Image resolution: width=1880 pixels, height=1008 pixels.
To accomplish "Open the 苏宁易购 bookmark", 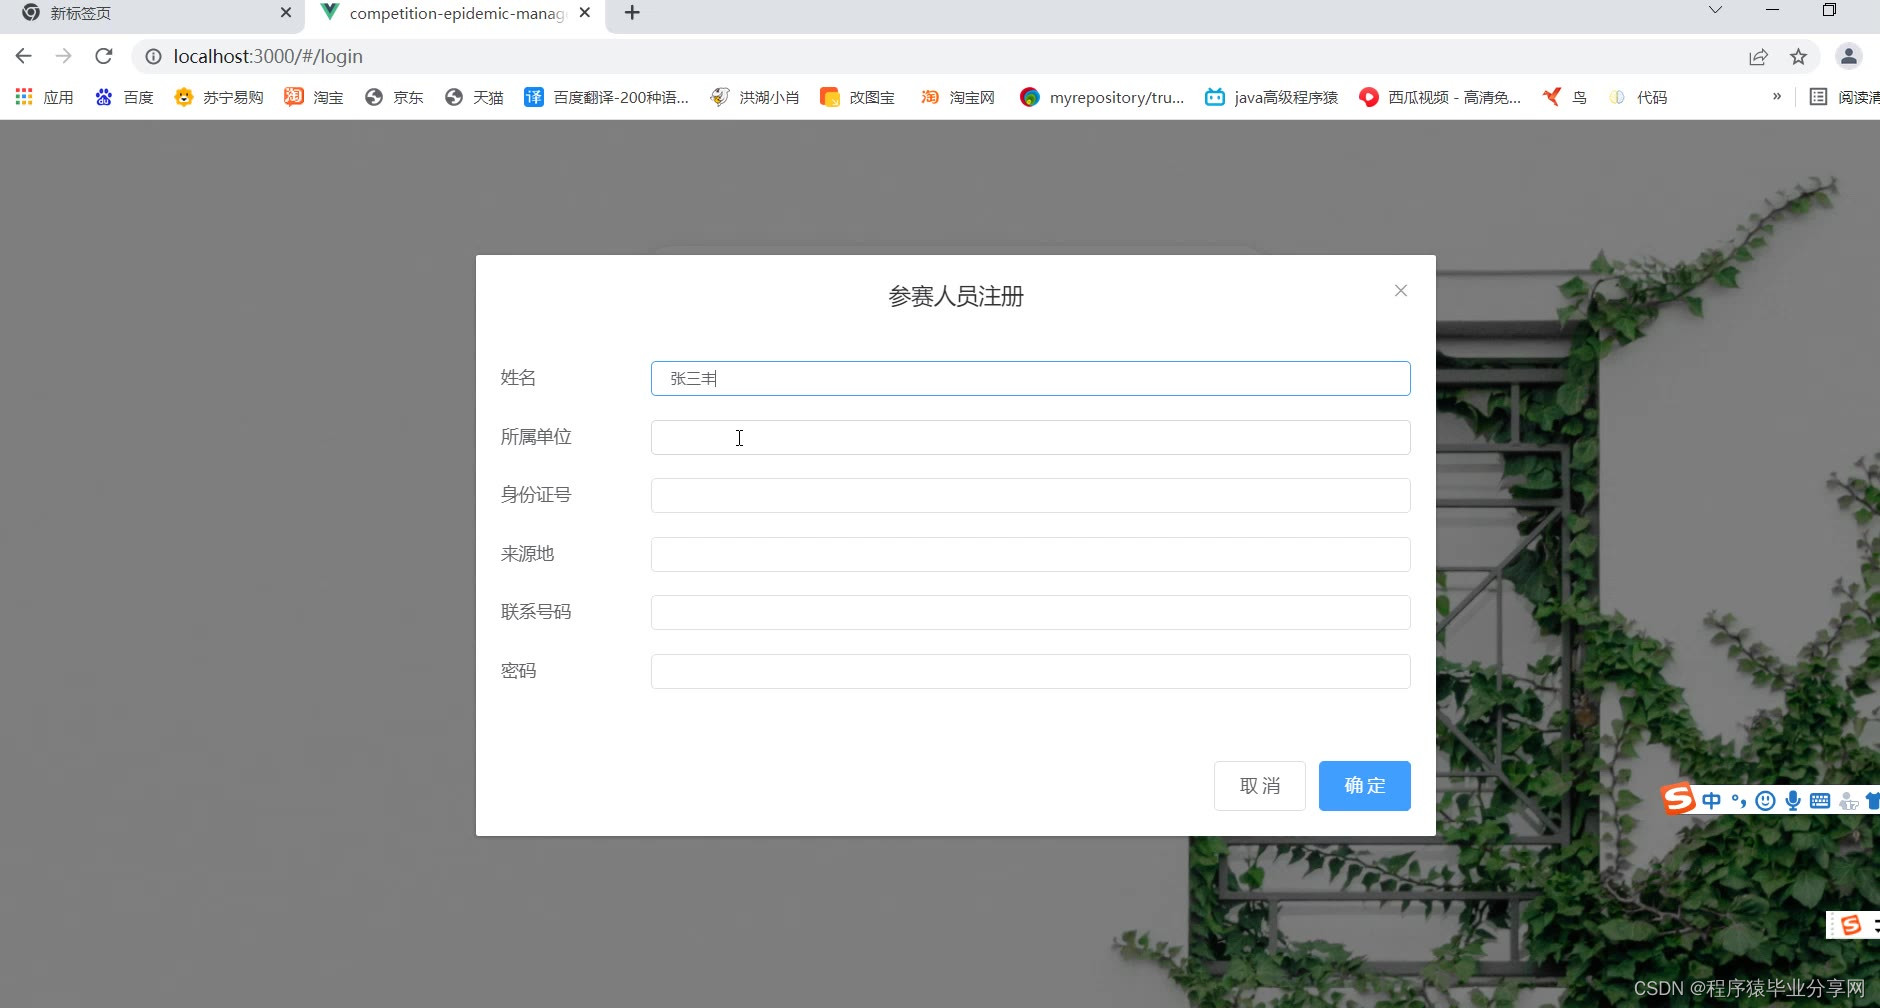I will pyautogui.click(x=219, y=97).
